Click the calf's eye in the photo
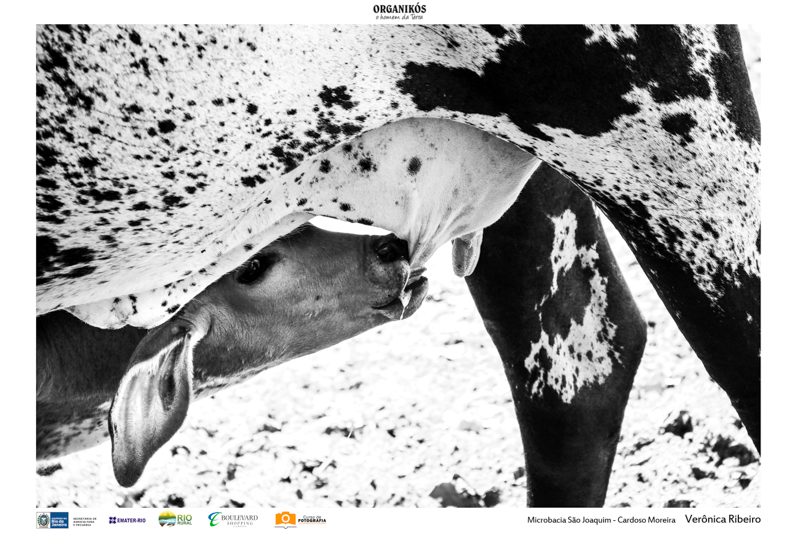Screen dimensions: 799x533 point(254,266)
